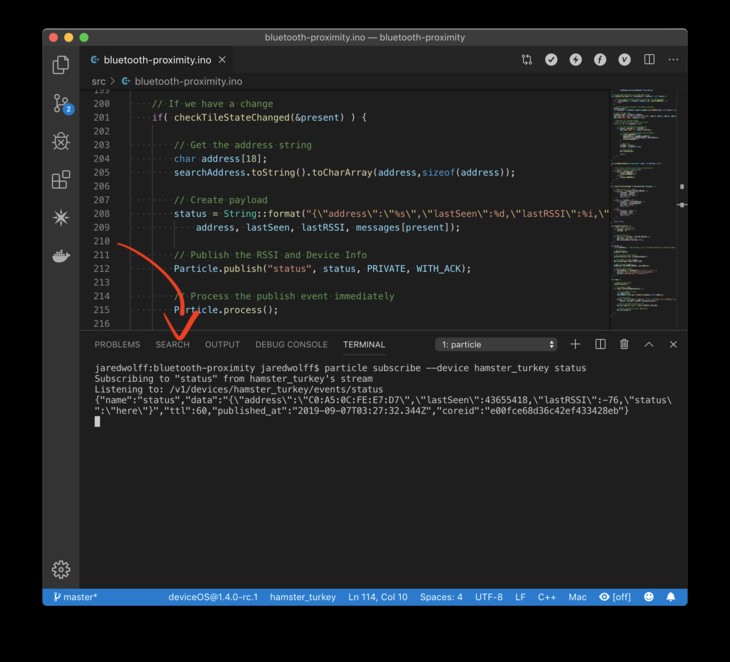This screenshot has width=730, height=662.
Task: Open the editor More Actions ellipsis menu
Action: tap(673, 60)
